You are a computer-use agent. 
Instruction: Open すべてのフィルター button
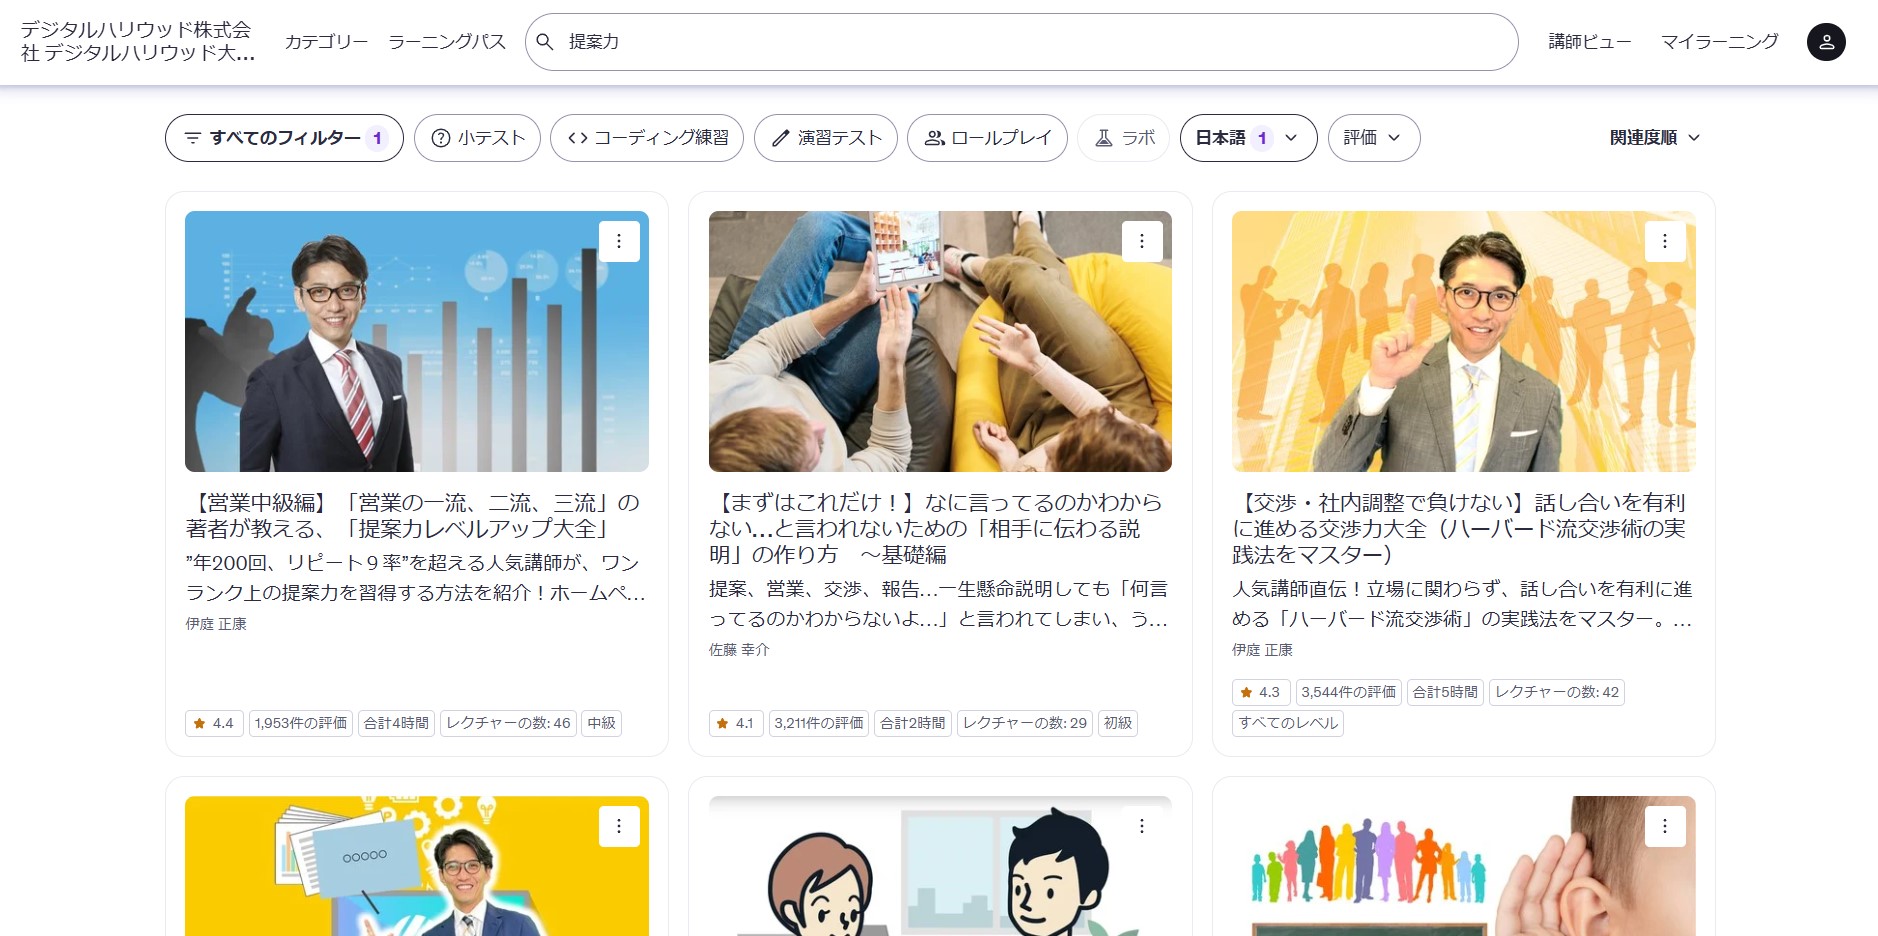click(284, 138)
